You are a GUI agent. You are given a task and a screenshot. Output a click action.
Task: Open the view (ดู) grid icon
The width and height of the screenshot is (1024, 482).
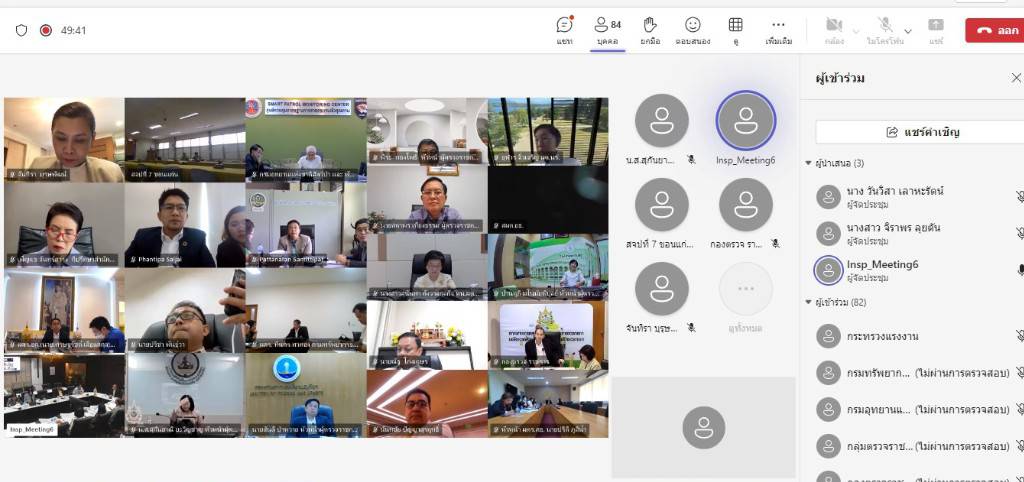click(735, 30)
